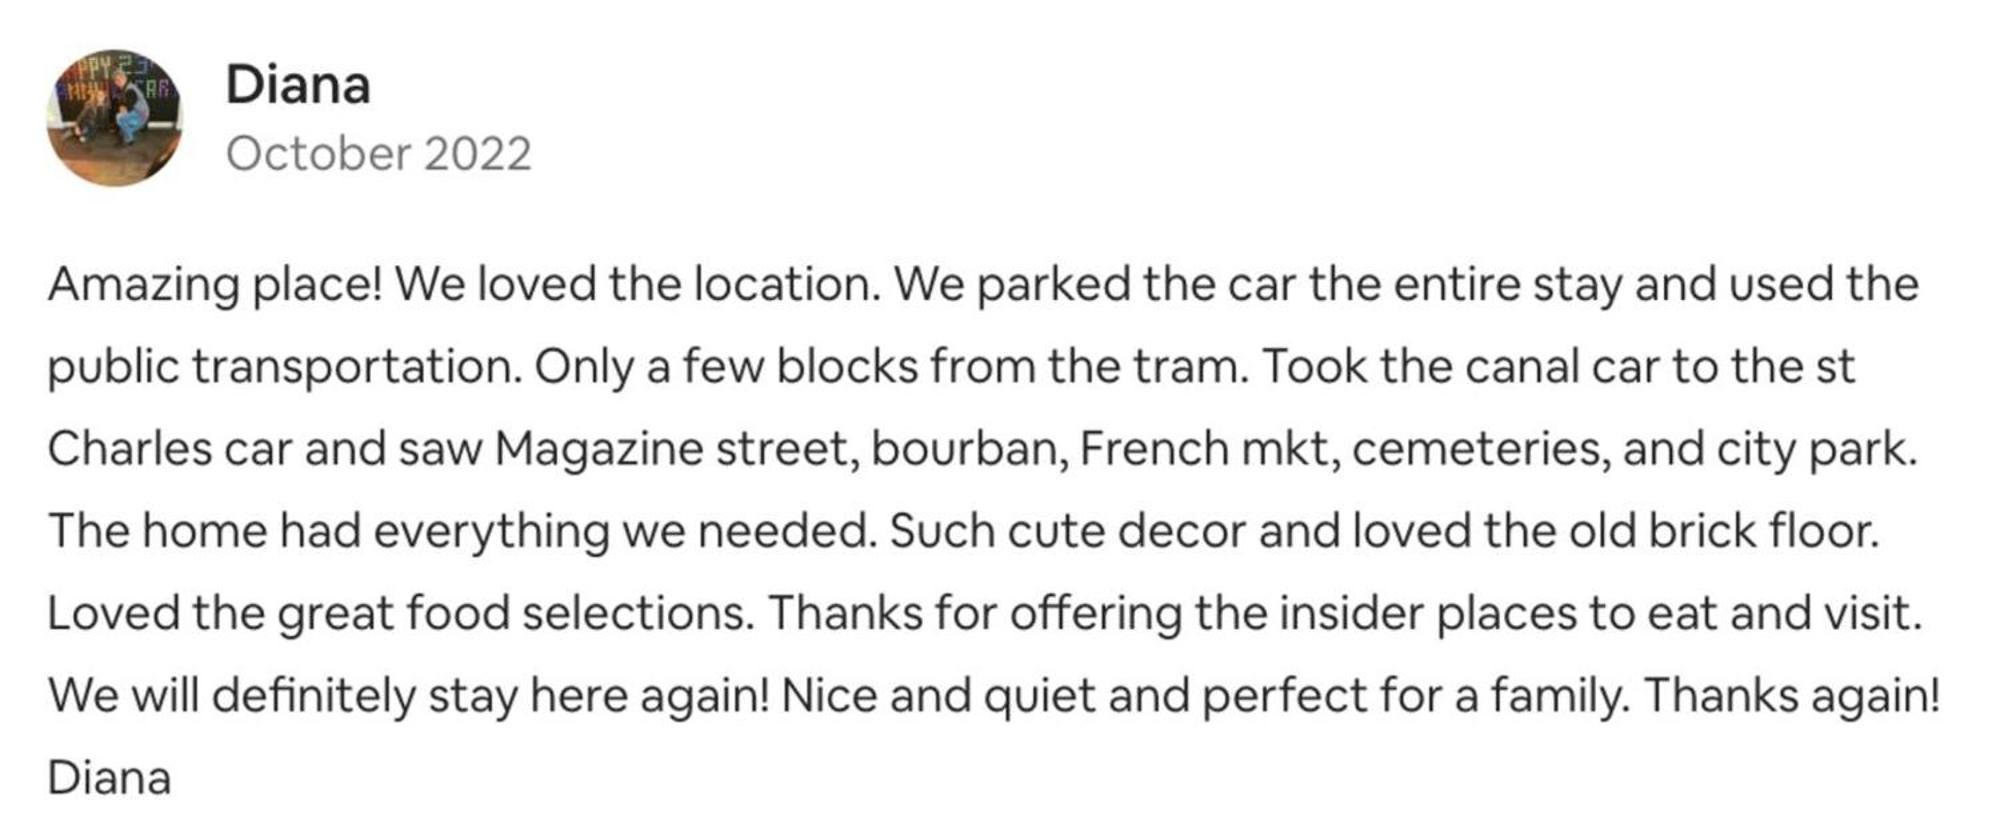The width and height of the screenshot is (2000, 828).
Task: Click "We will definitely stay here again!"
Action: tap(408, 695)
